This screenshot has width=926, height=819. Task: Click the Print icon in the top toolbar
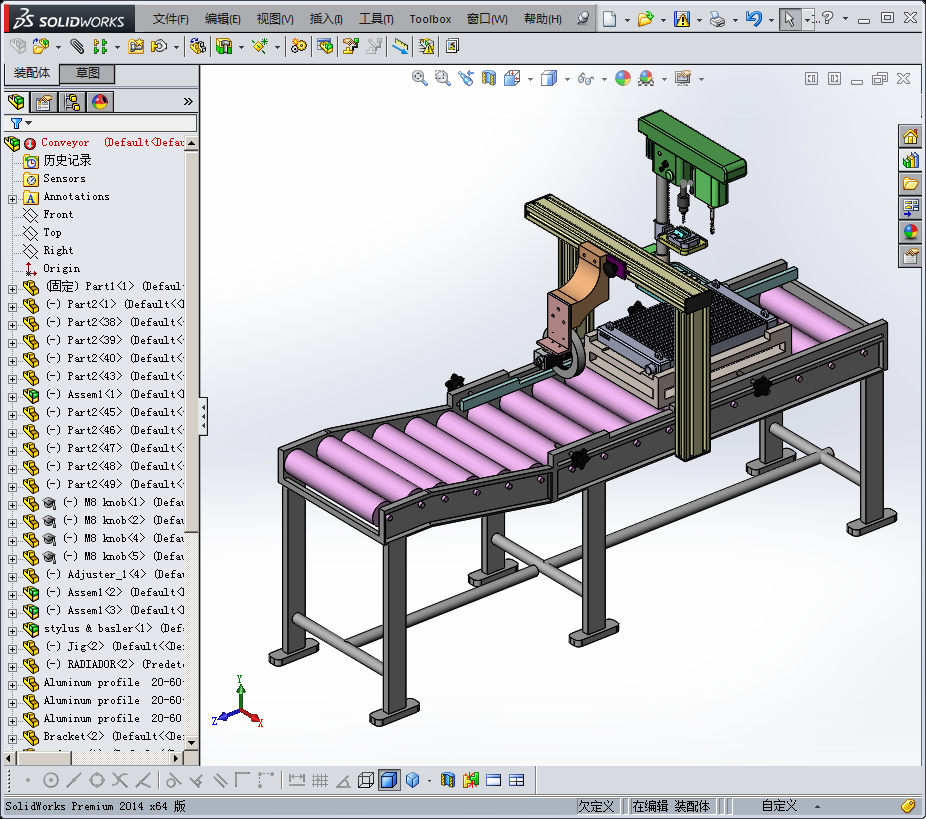717,19
